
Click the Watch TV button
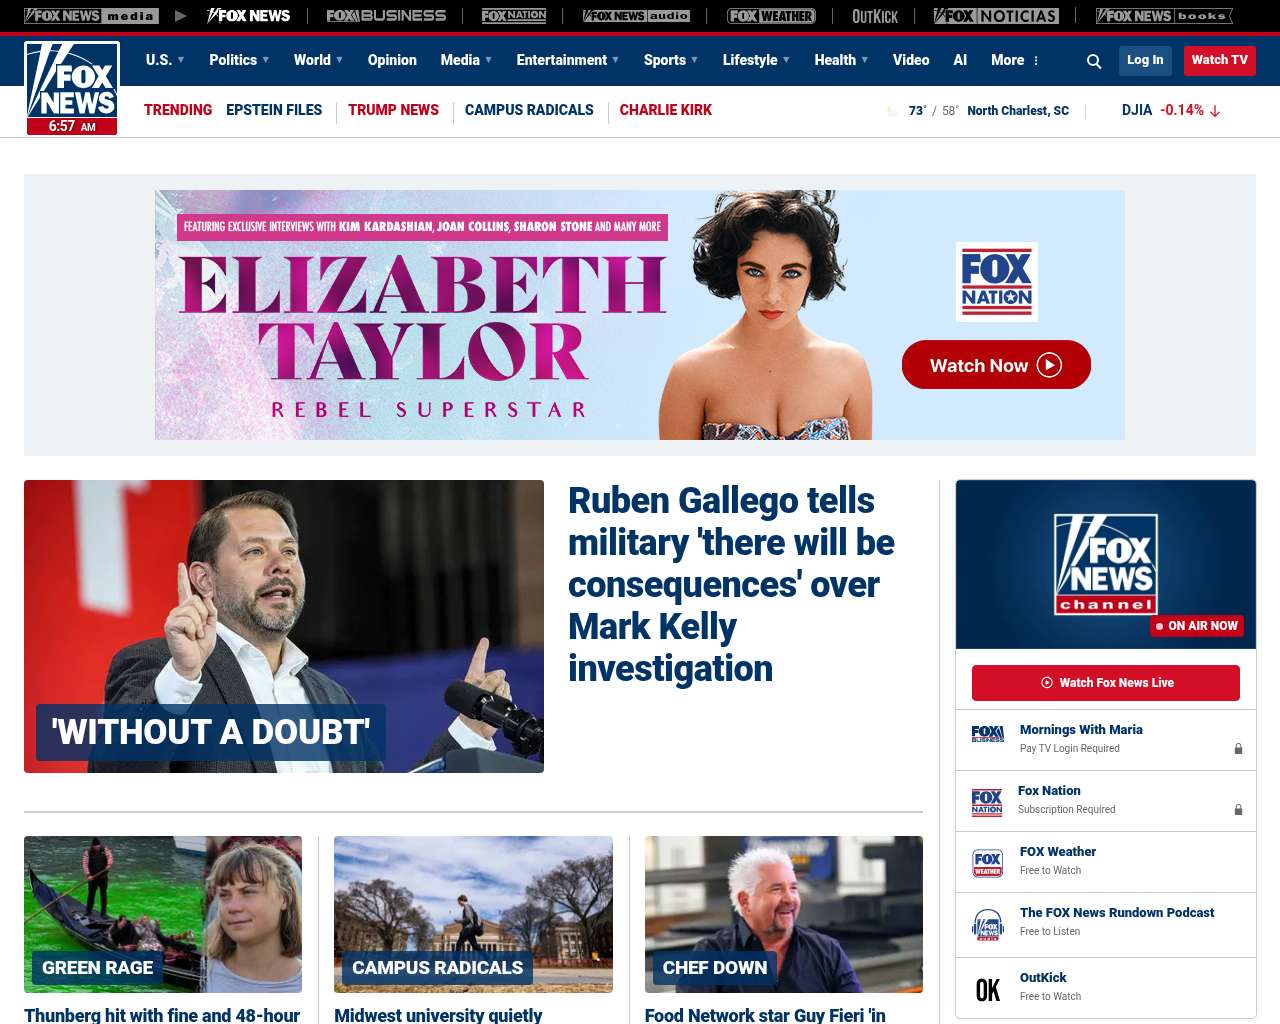(1219, 60)
